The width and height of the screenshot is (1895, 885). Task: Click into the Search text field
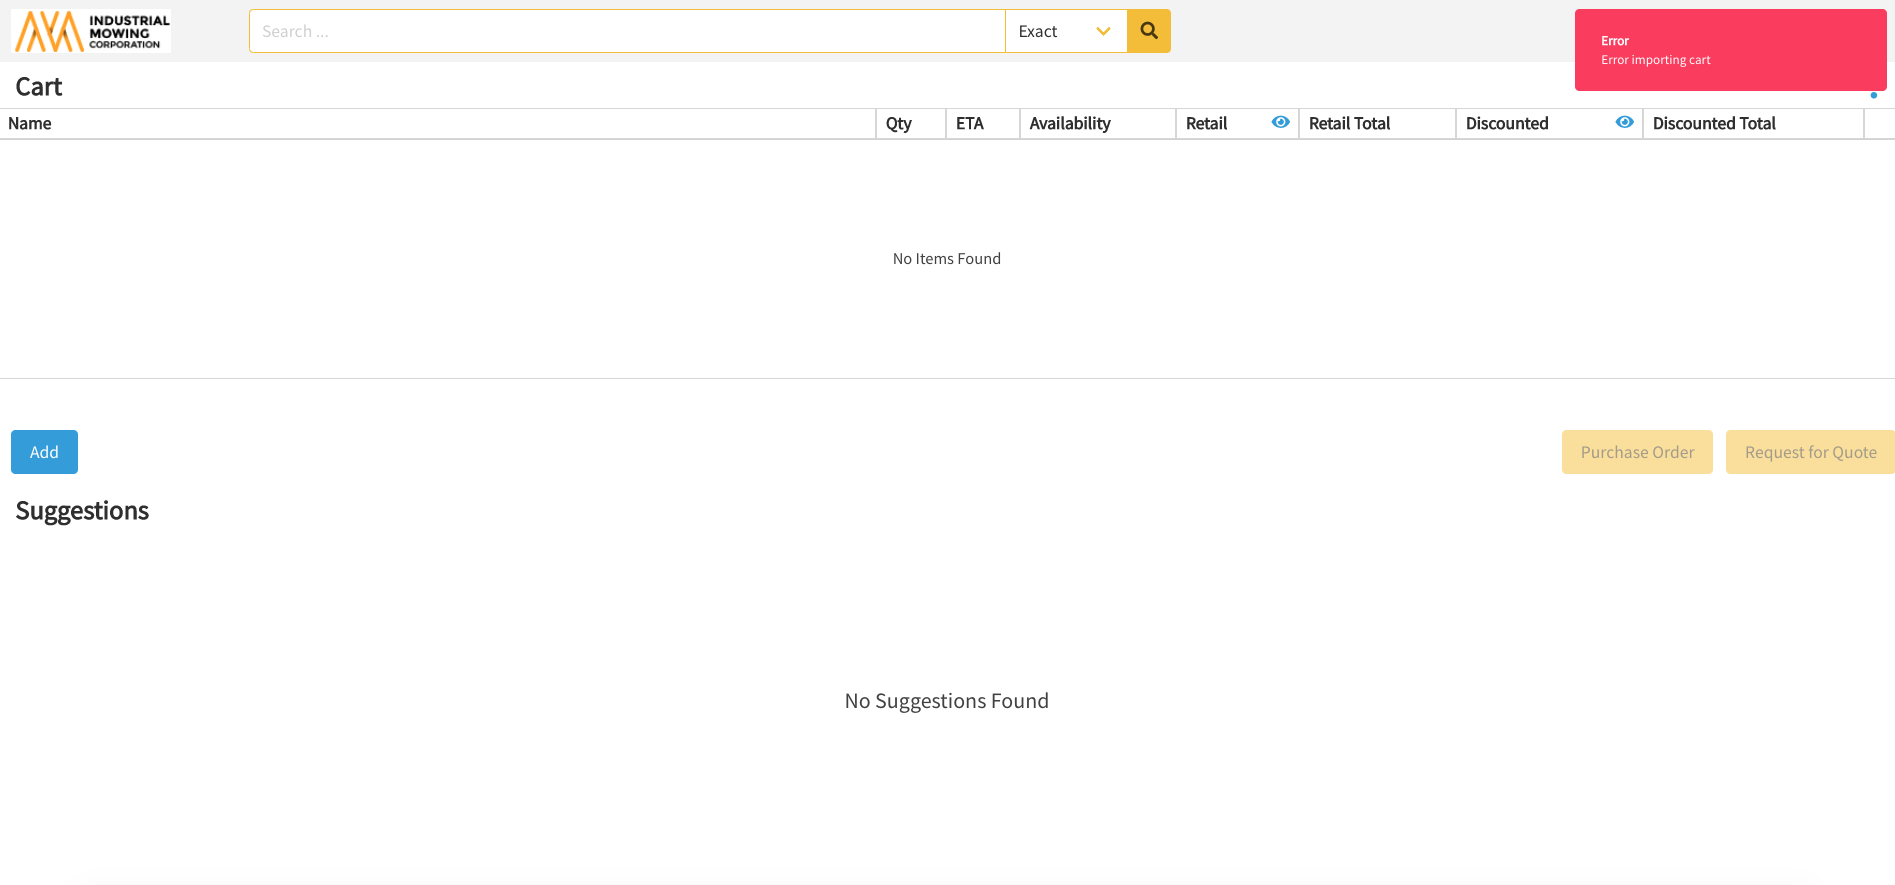click(x=626, y=31)
